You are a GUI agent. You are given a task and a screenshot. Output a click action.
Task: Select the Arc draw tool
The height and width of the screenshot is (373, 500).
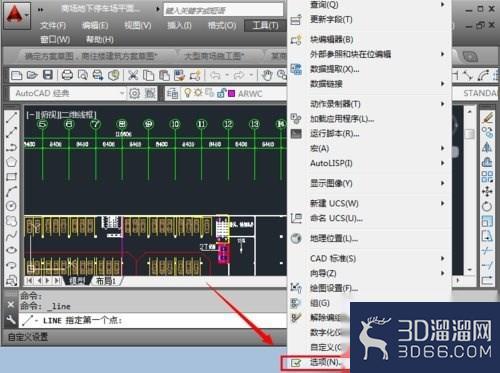point(12,191)
